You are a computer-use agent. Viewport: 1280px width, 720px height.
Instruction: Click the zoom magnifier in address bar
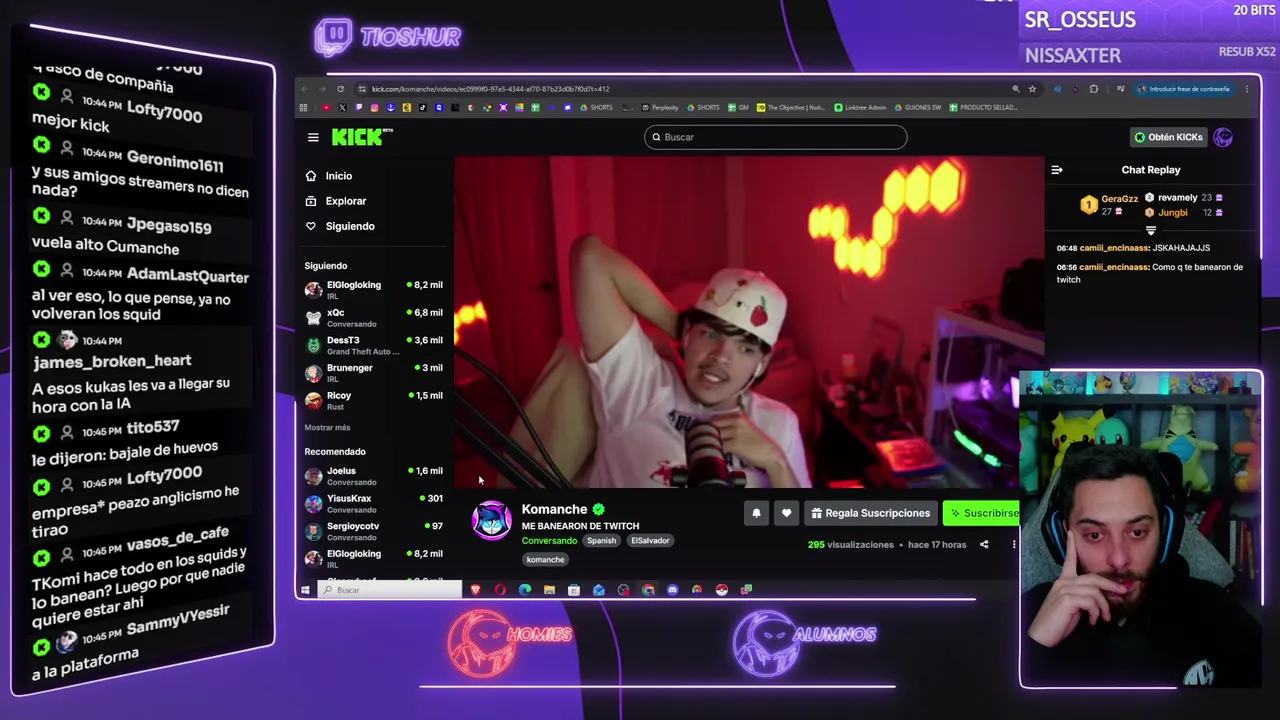coord(1016,89)
